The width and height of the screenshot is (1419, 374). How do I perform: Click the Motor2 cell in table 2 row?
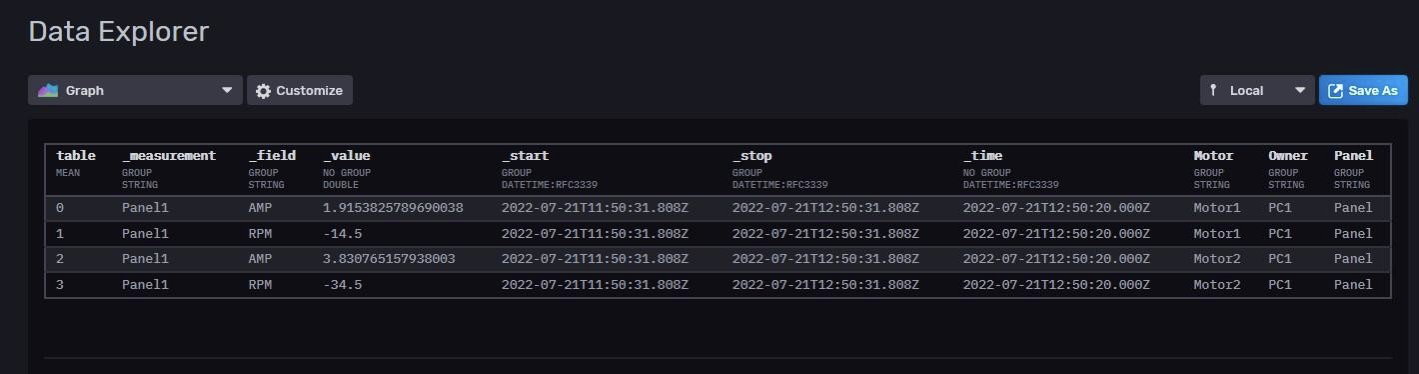point(1217,259)
